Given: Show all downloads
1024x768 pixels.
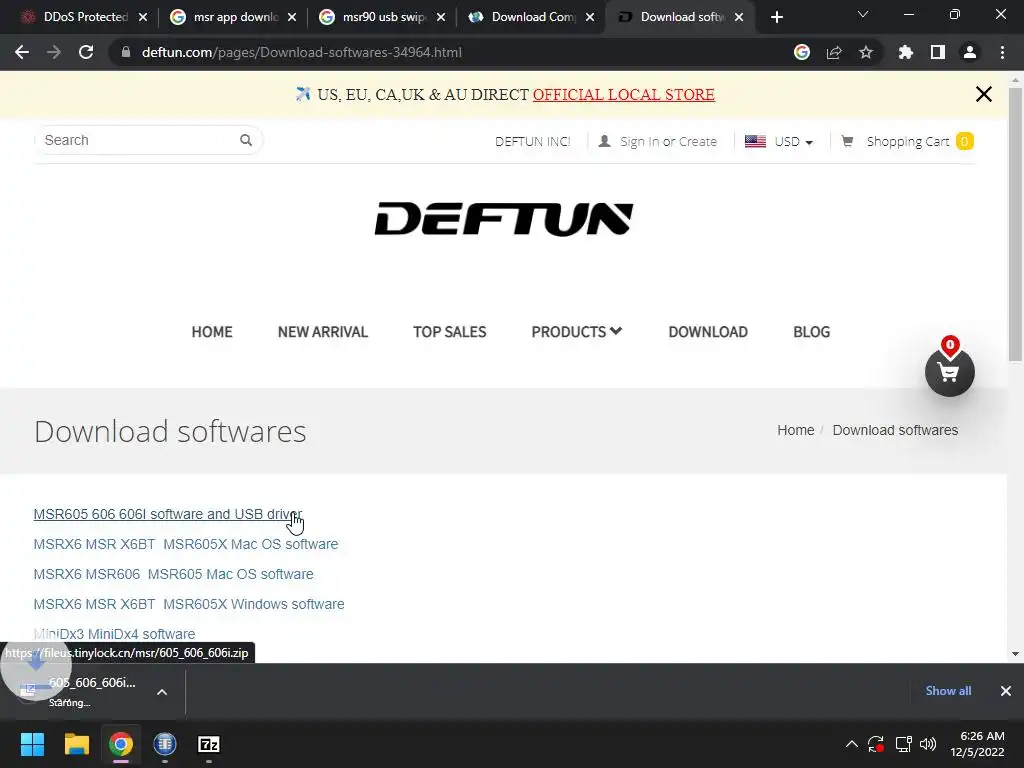Looking at the screenshot, I should (x=948, y=691).
